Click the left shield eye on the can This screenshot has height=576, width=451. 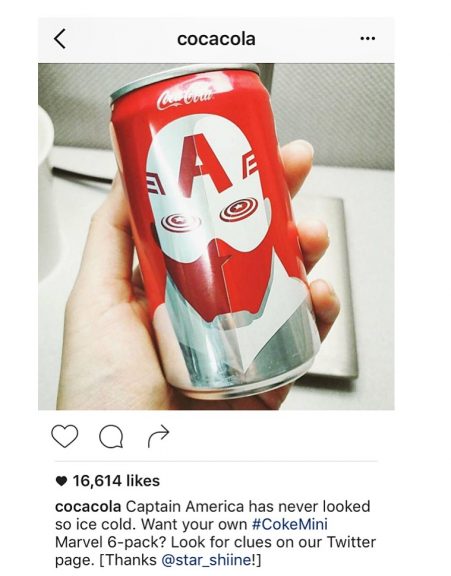pos(181,221)
